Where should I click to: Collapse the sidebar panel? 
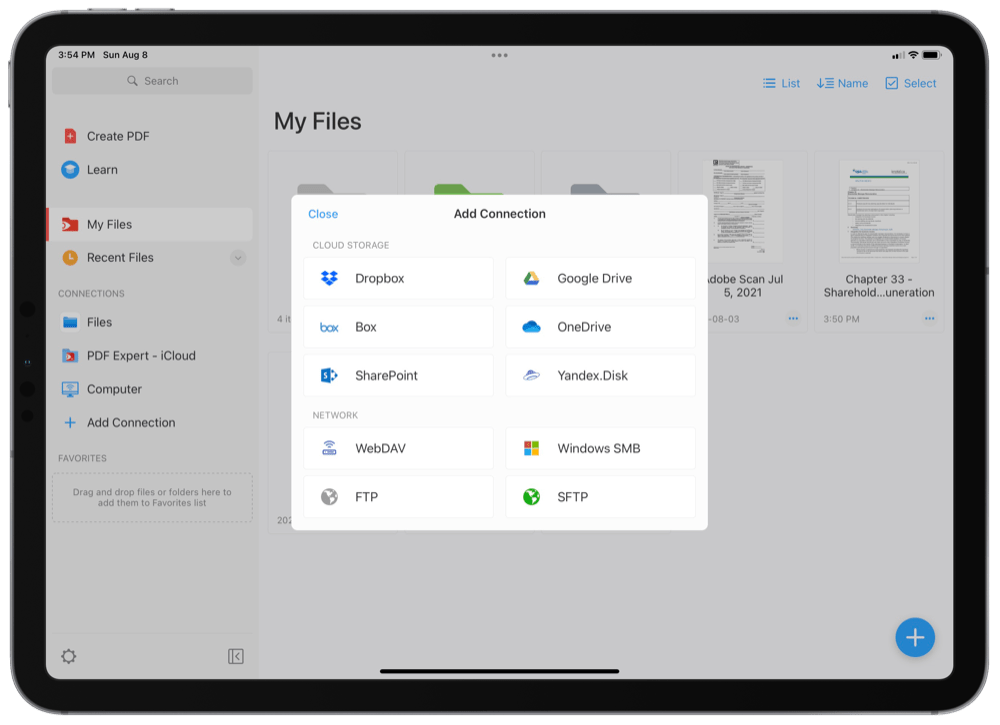[236, 656]
